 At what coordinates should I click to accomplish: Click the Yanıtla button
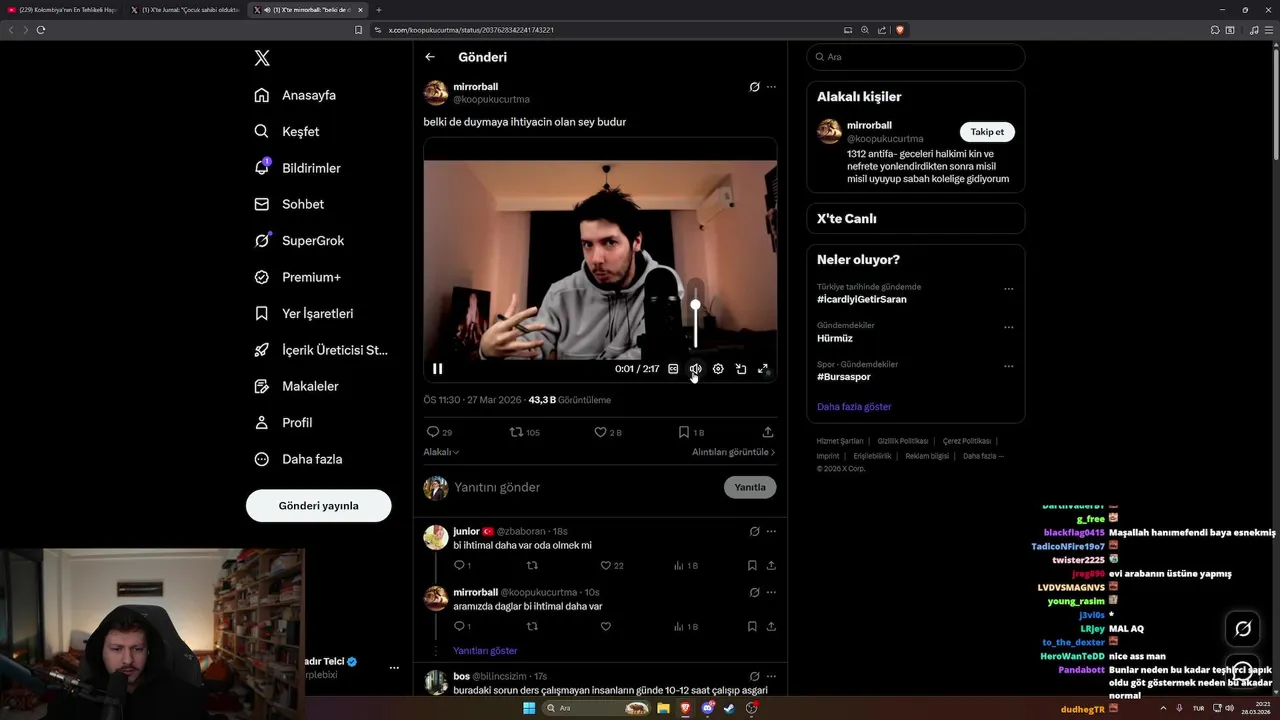click(x=750, y=487)
